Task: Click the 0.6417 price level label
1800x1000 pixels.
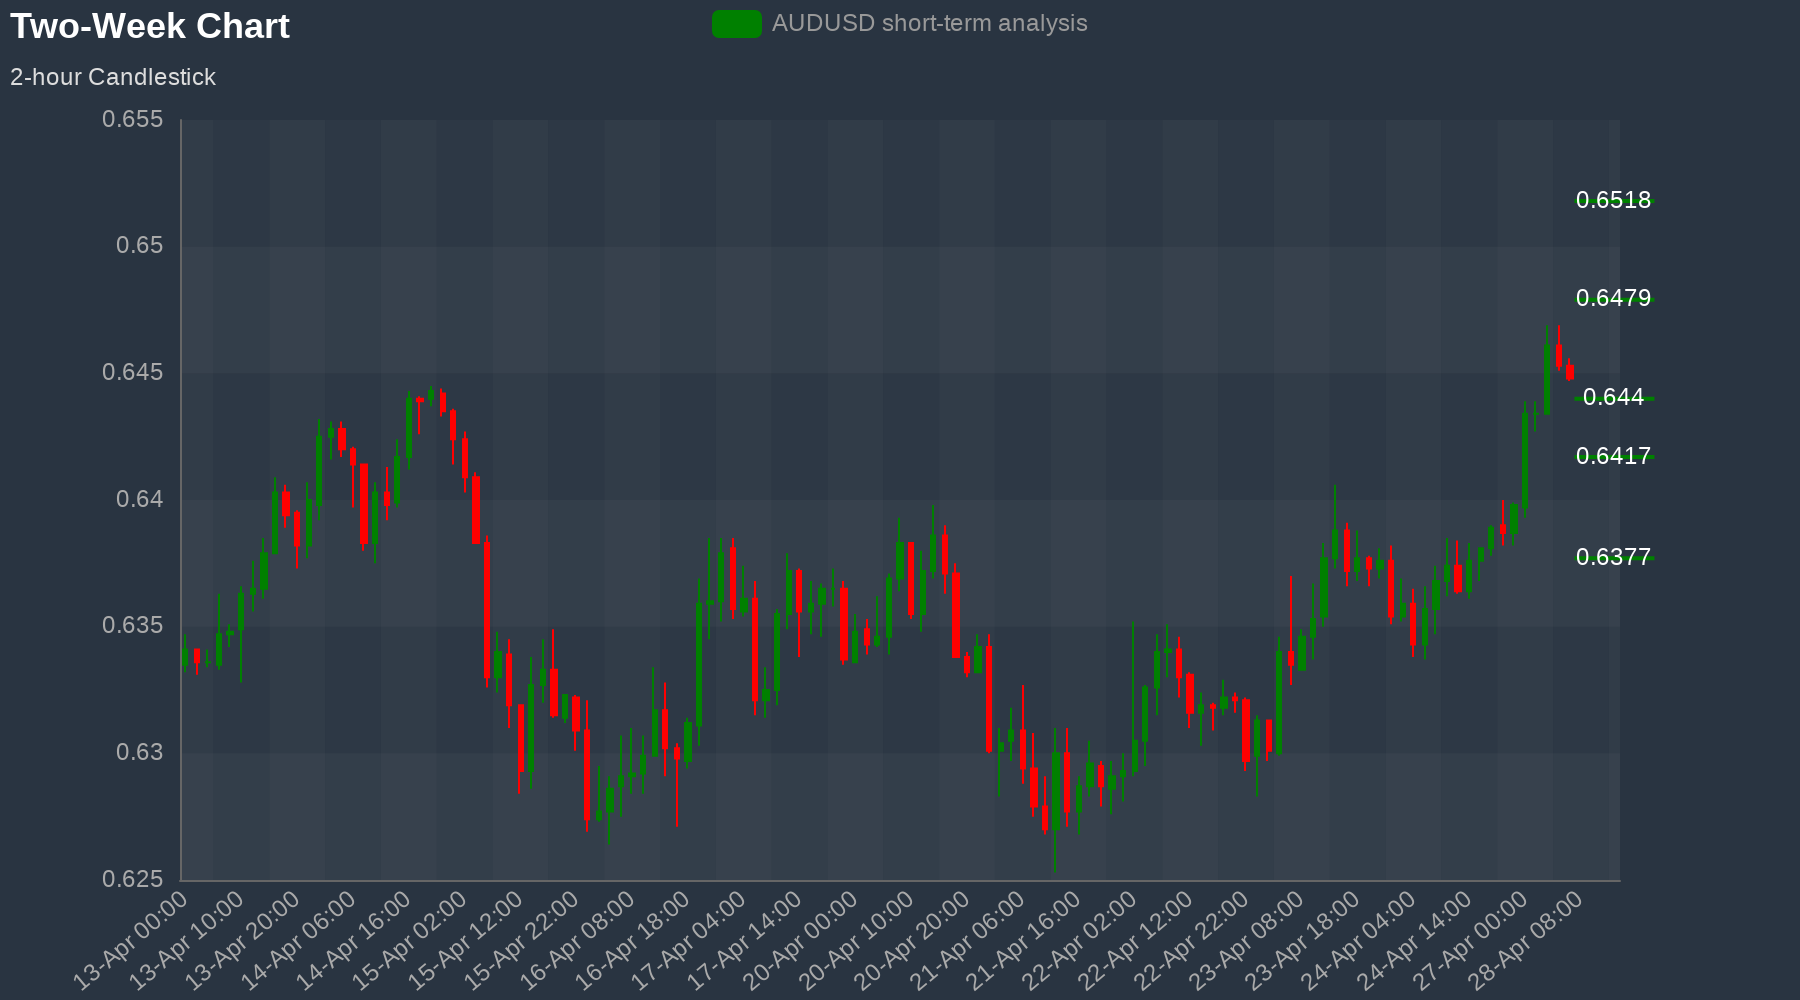Action: point(1613,456)
